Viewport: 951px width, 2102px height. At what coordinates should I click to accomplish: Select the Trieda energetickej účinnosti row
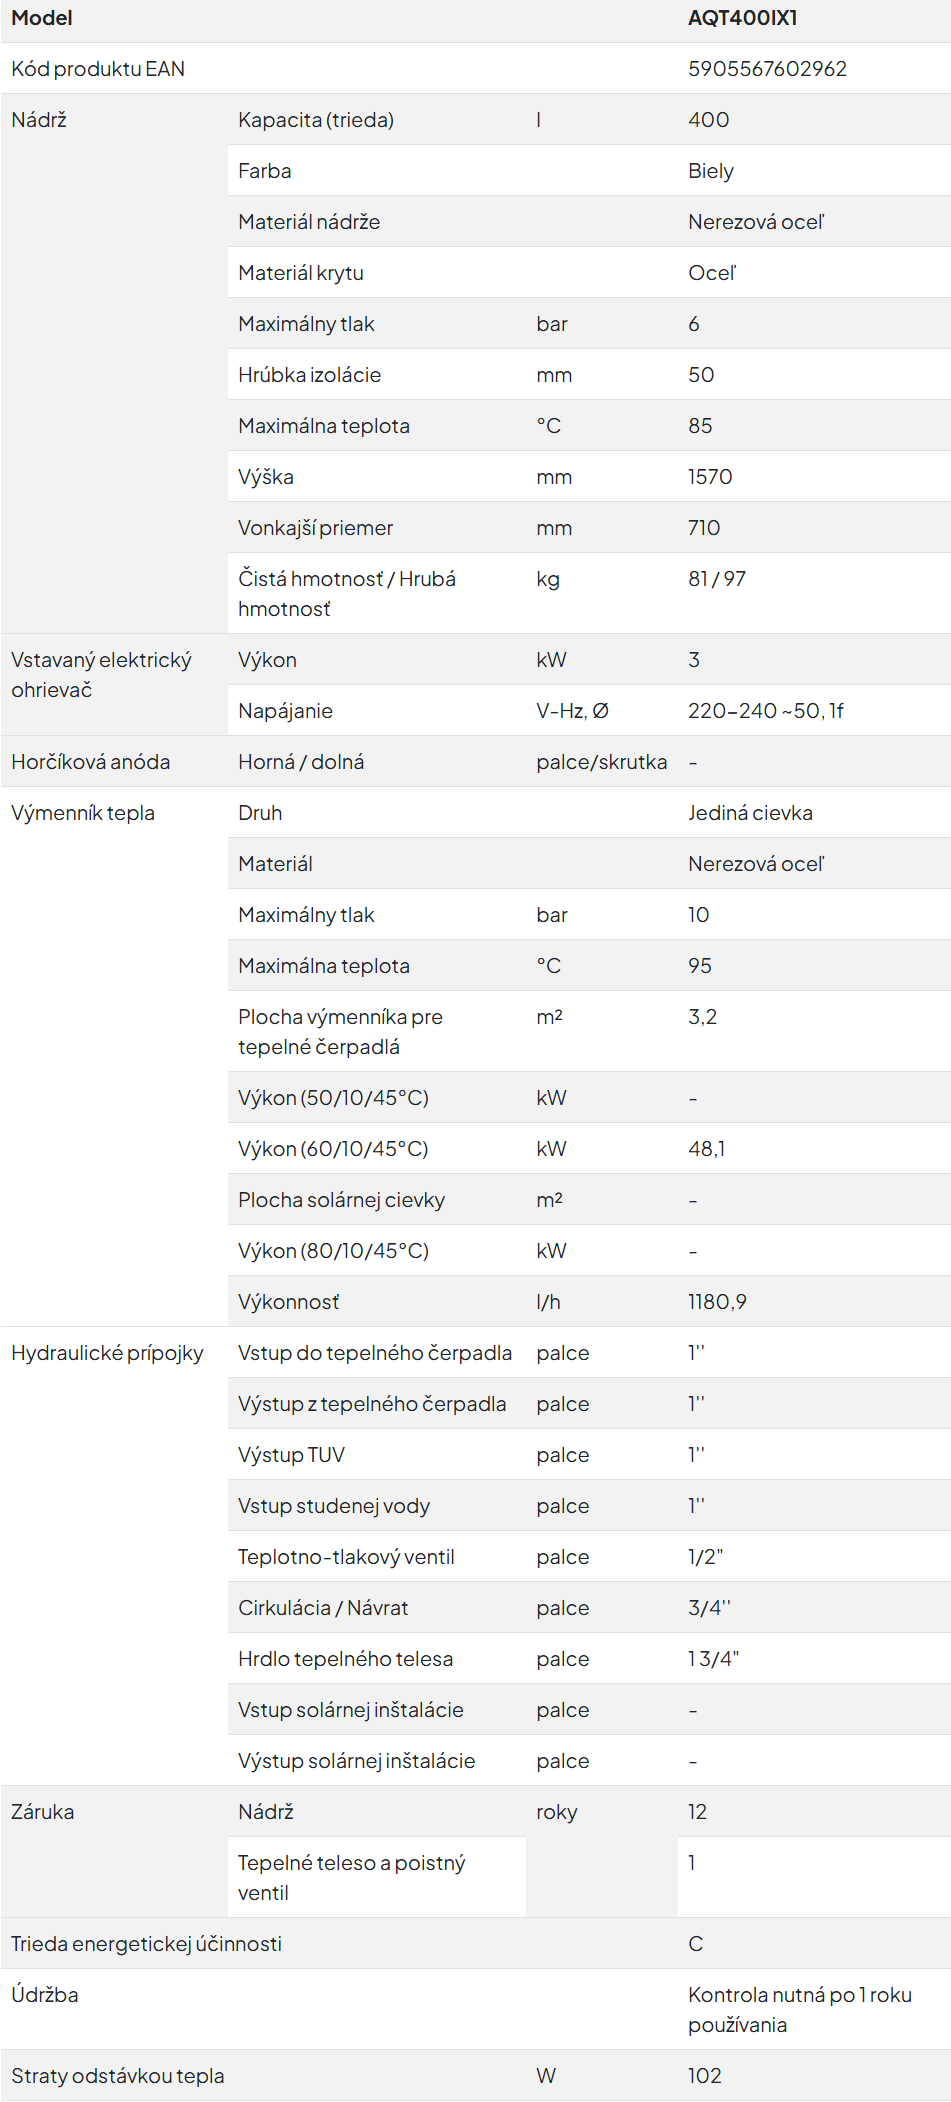(476, 1944)
